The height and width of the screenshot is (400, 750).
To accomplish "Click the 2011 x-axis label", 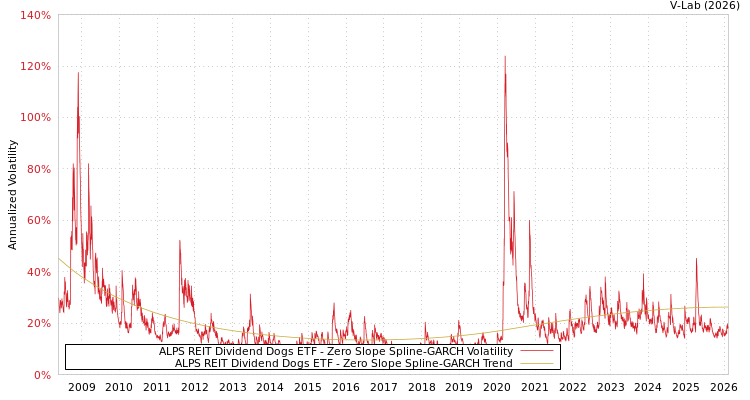I will (x=157, y=387).
